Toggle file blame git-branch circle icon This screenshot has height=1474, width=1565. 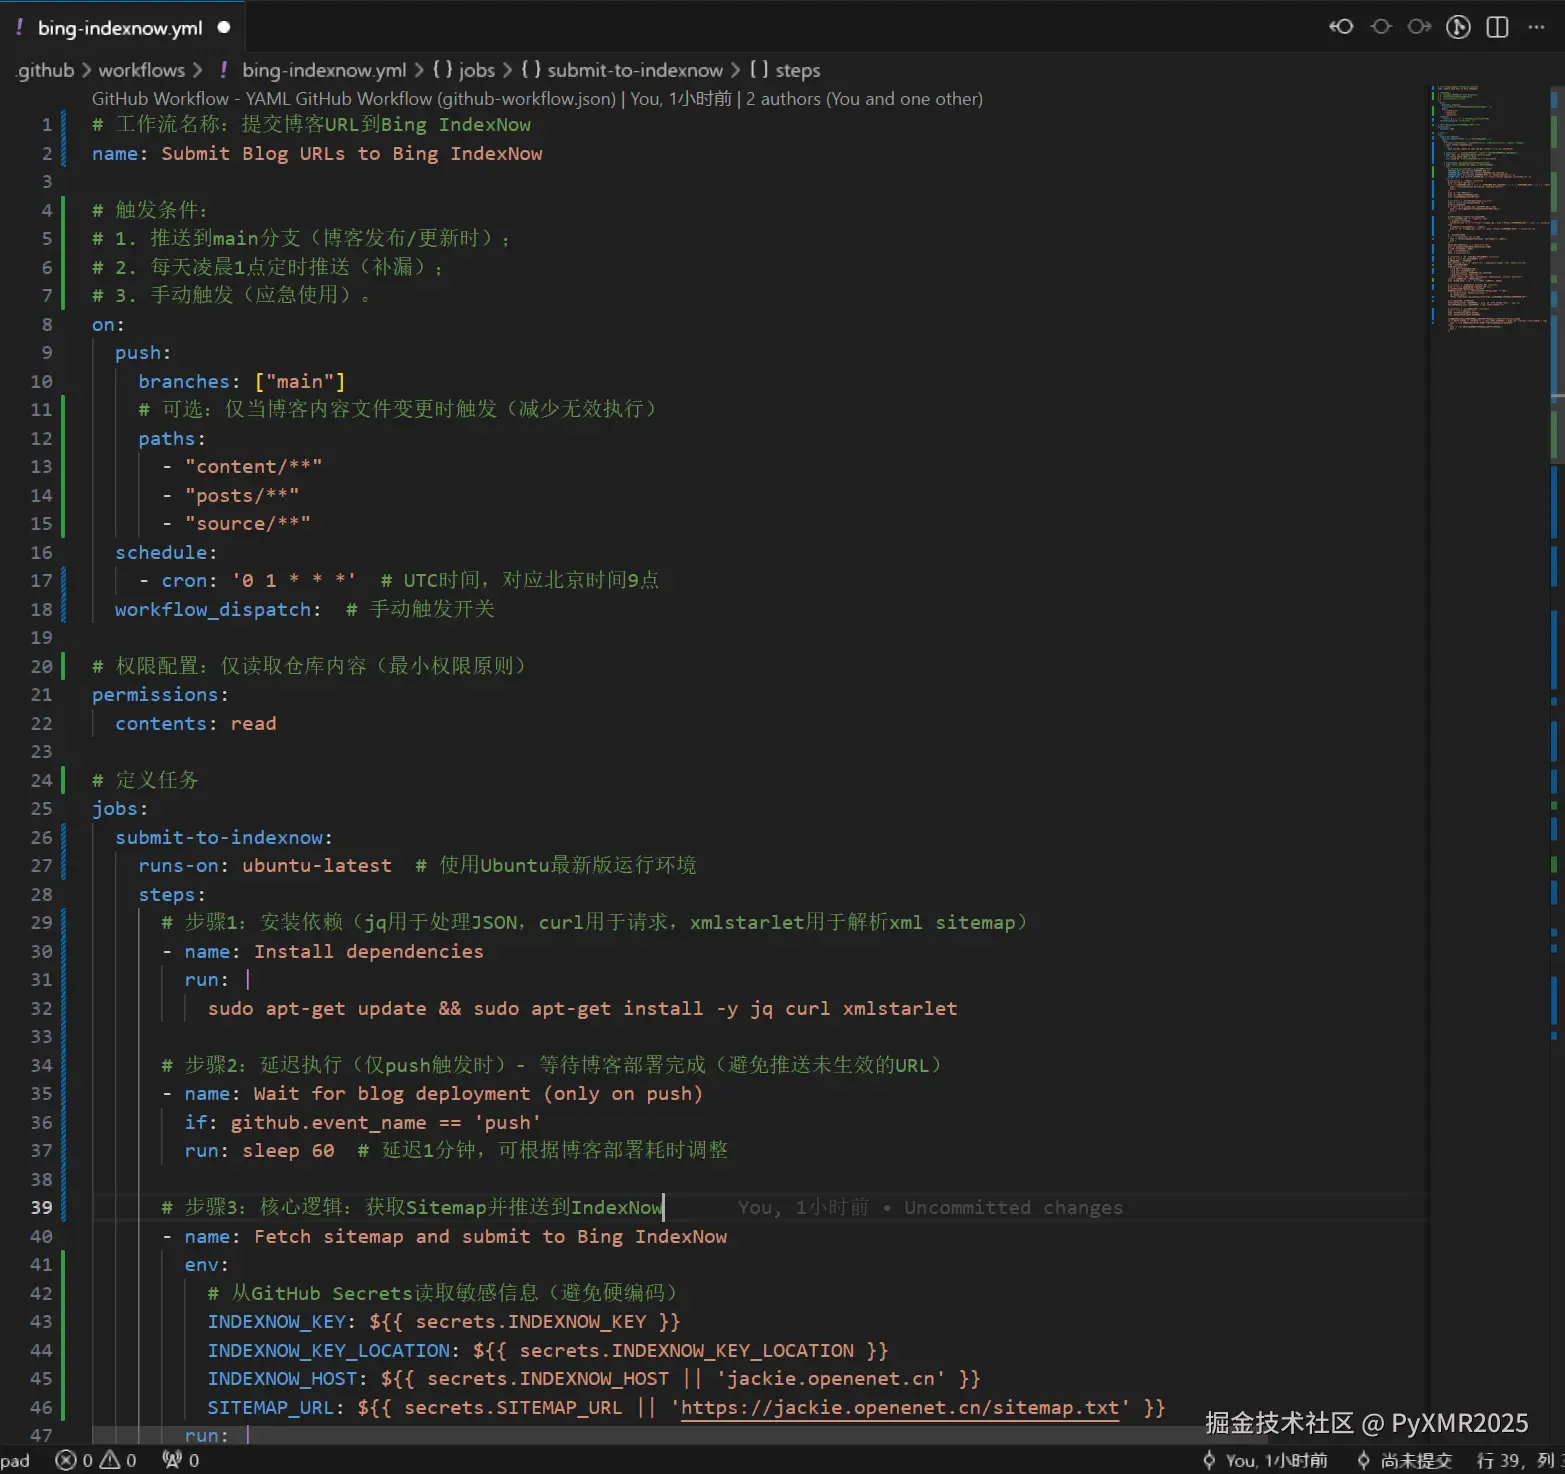[x=1458, y=27]
